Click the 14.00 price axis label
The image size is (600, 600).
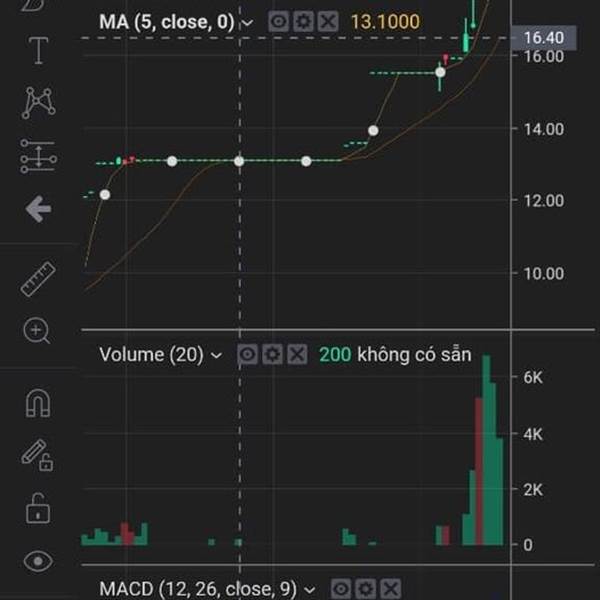tap(544, 129)
